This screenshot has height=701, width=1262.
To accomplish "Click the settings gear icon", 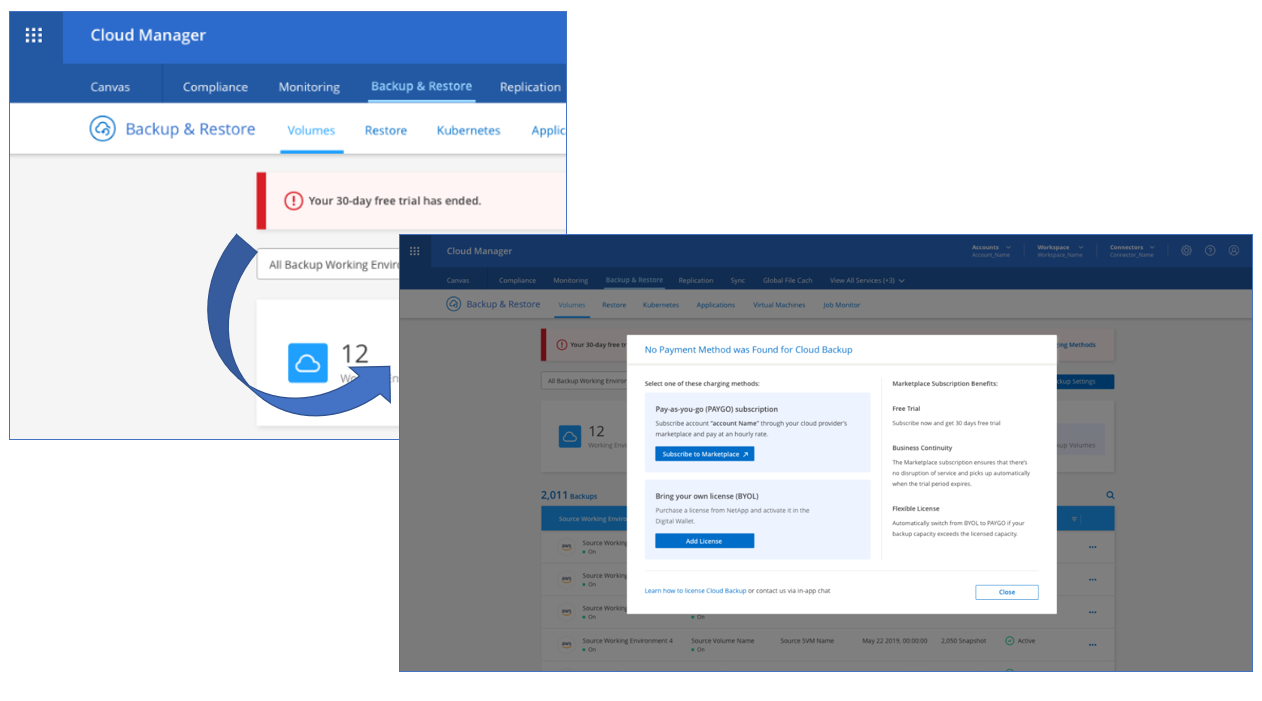I will [1186, 251].
